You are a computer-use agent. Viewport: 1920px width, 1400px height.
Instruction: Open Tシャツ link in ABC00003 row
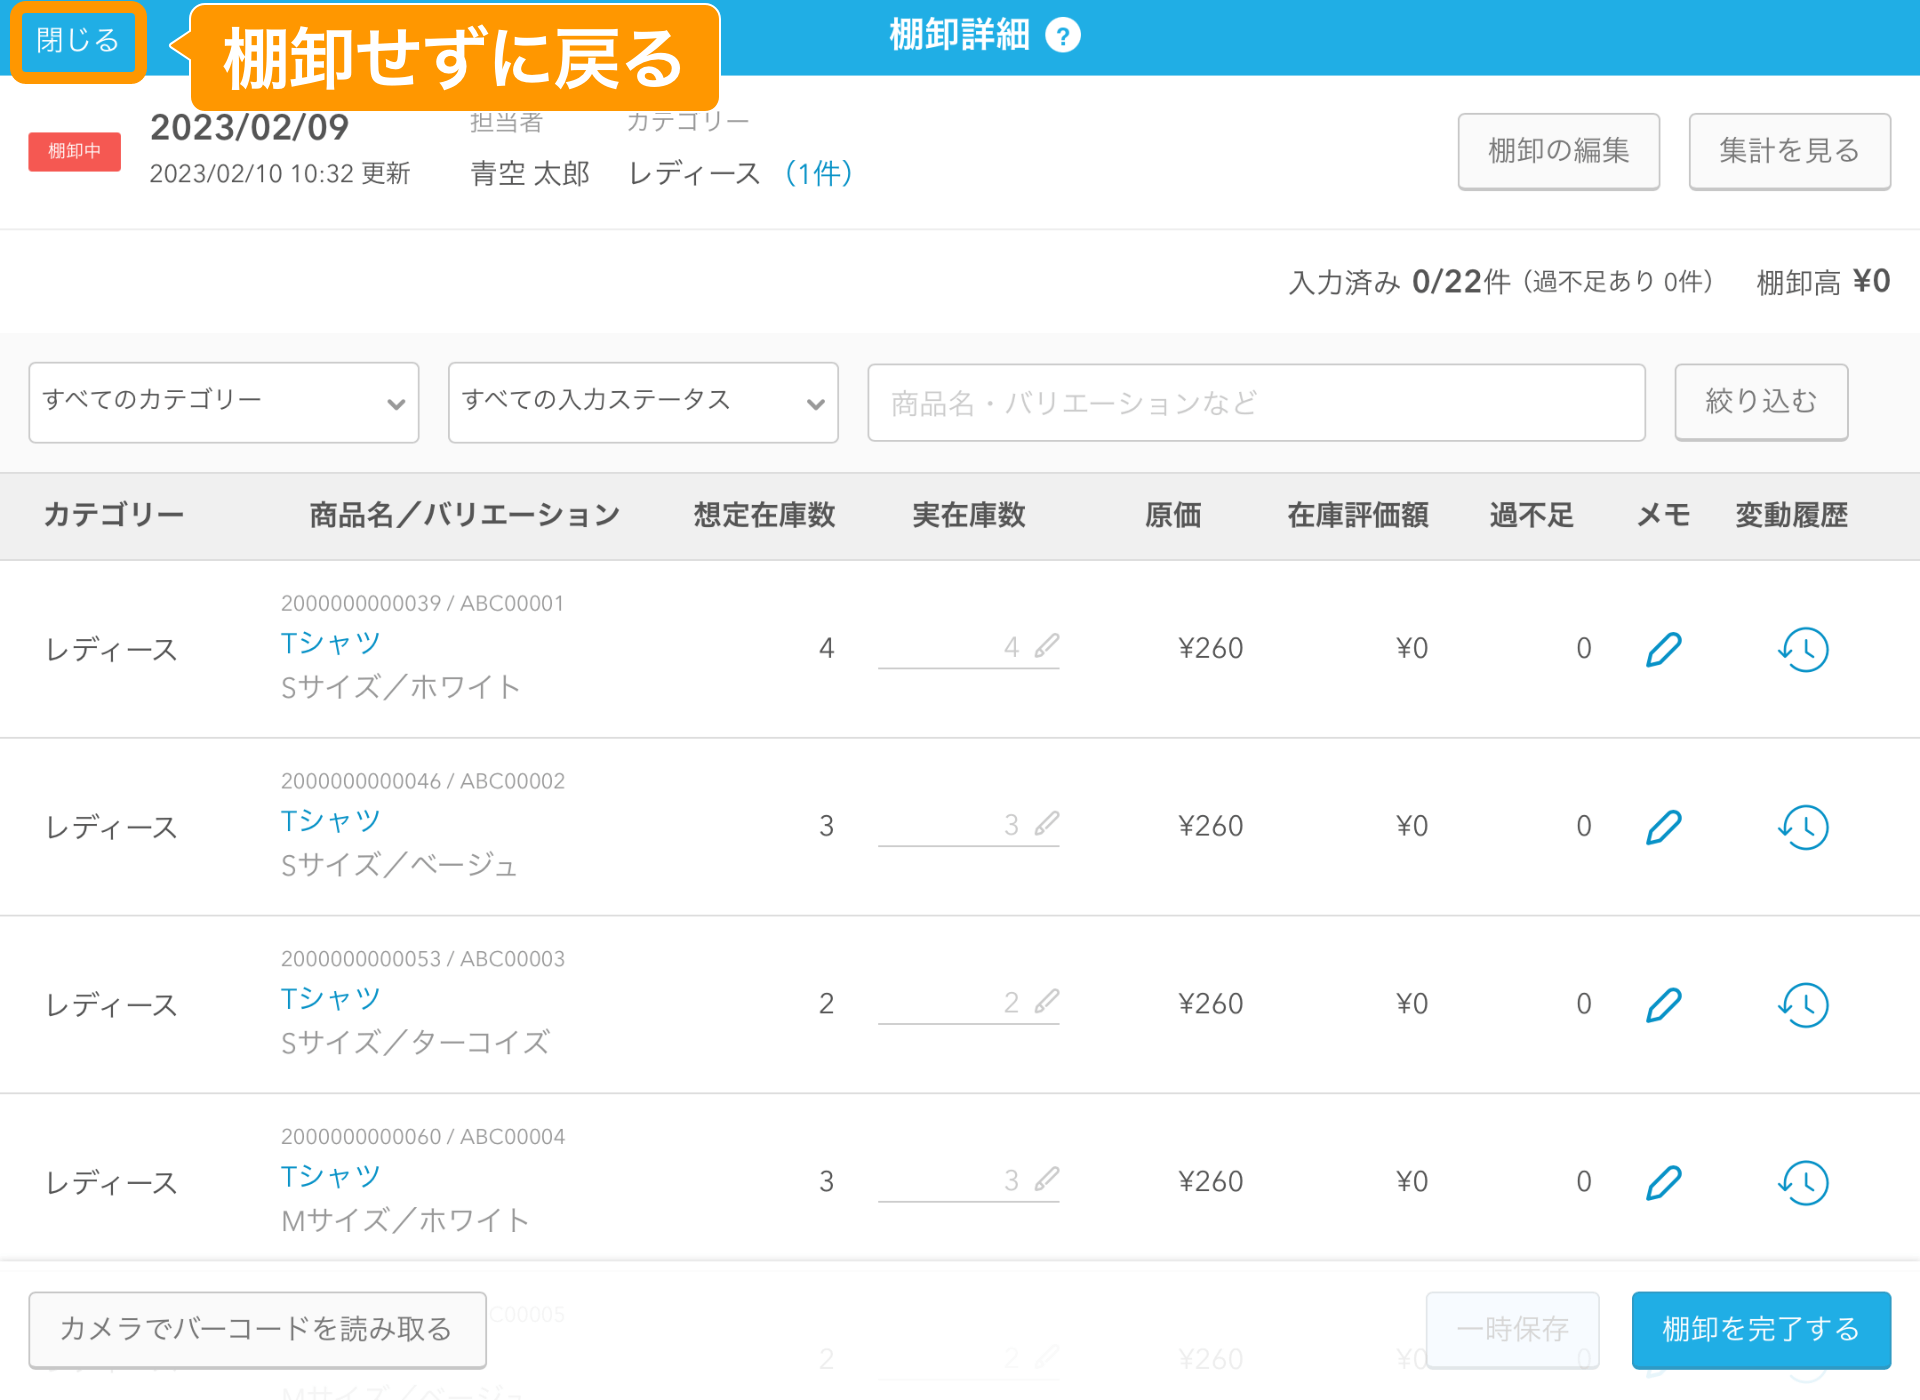[331, 998]
